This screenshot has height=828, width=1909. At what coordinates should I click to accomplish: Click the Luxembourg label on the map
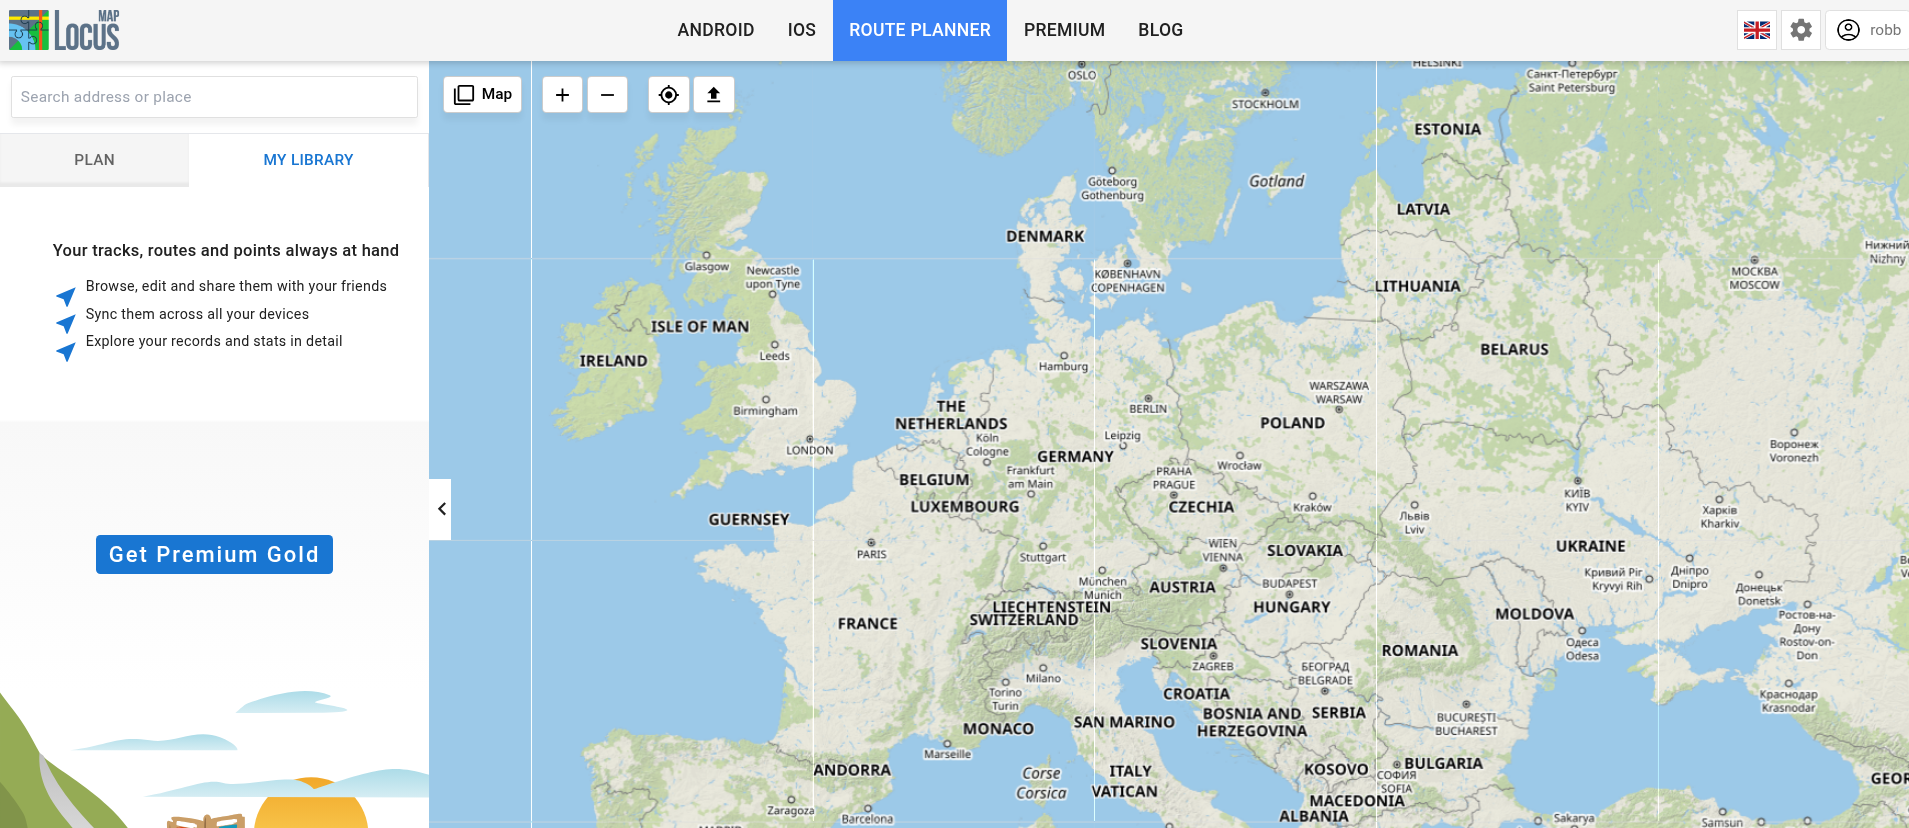click(x=964, y=506)
